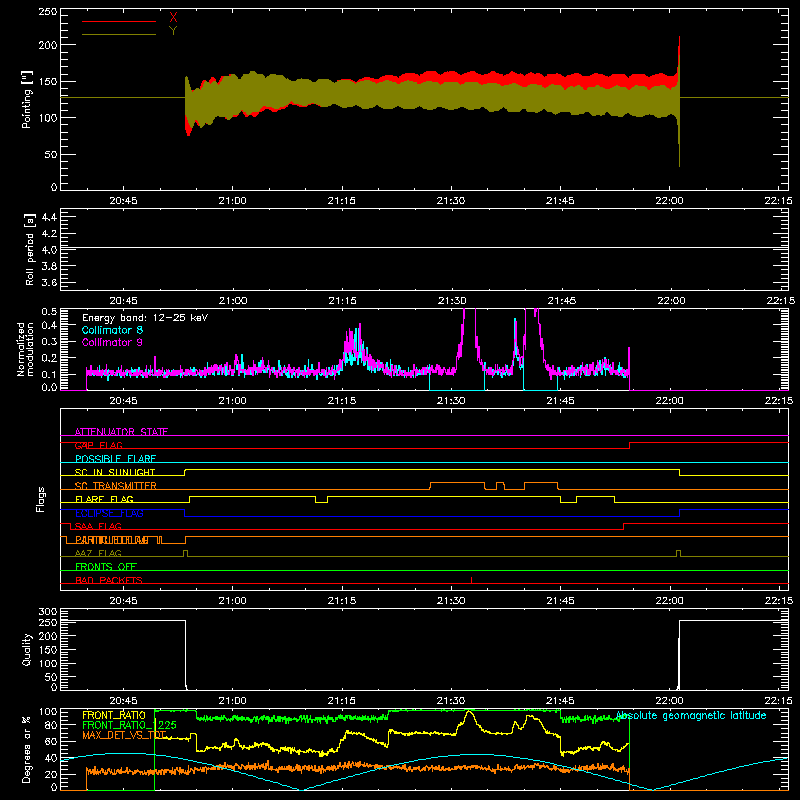Screen dimensions: 800x800
Task: Click the 'Degrees or %' axis title
Action: click(27, 749)
